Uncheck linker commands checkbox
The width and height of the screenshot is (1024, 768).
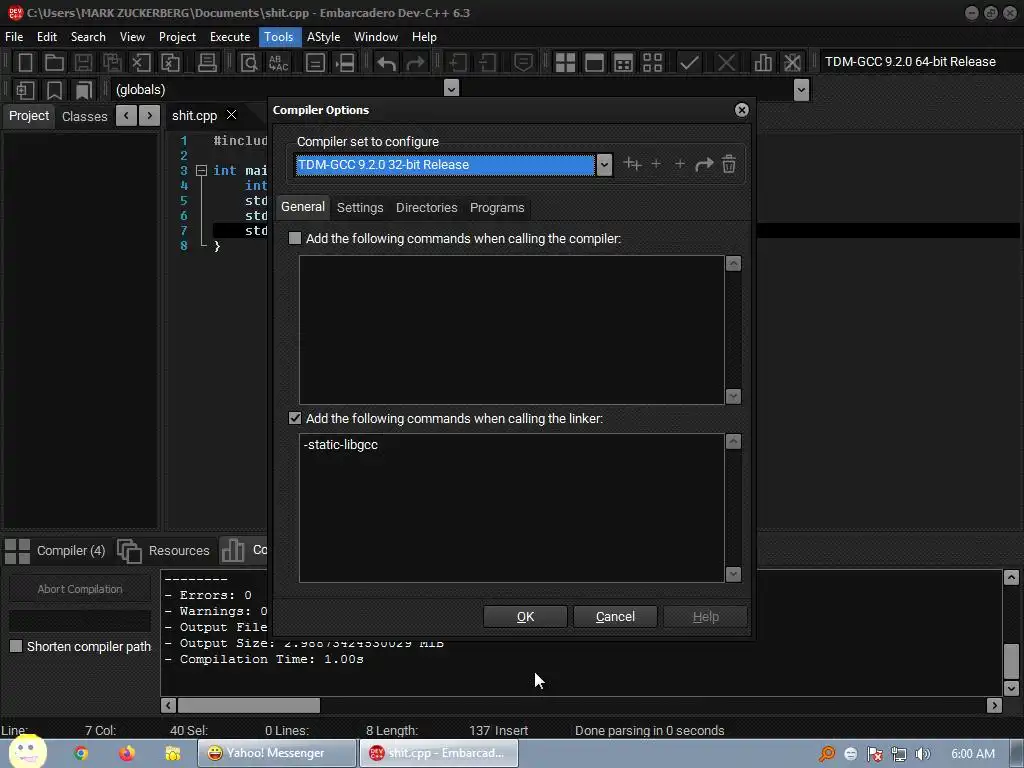pyautogui.click(x=295, y=418)
